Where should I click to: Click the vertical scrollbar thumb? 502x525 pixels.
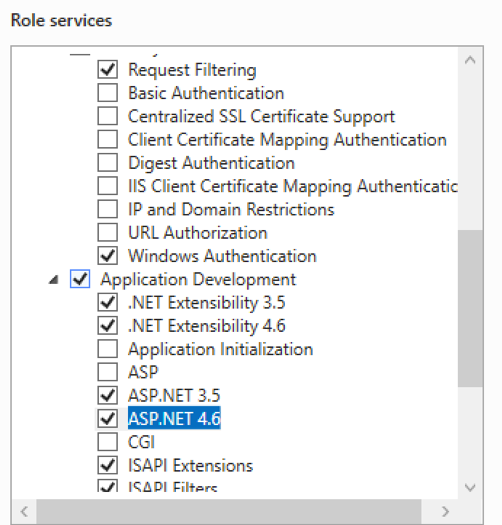[x=470, y=308]
